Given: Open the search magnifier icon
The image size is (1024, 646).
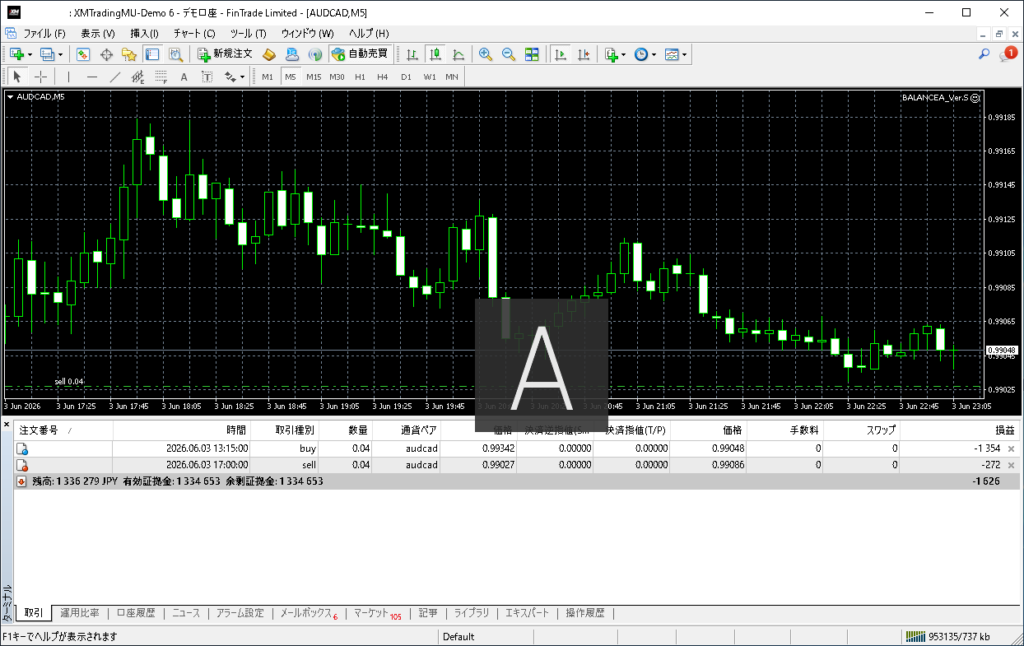Looking at the screenshot, I should tap(984, 54).
